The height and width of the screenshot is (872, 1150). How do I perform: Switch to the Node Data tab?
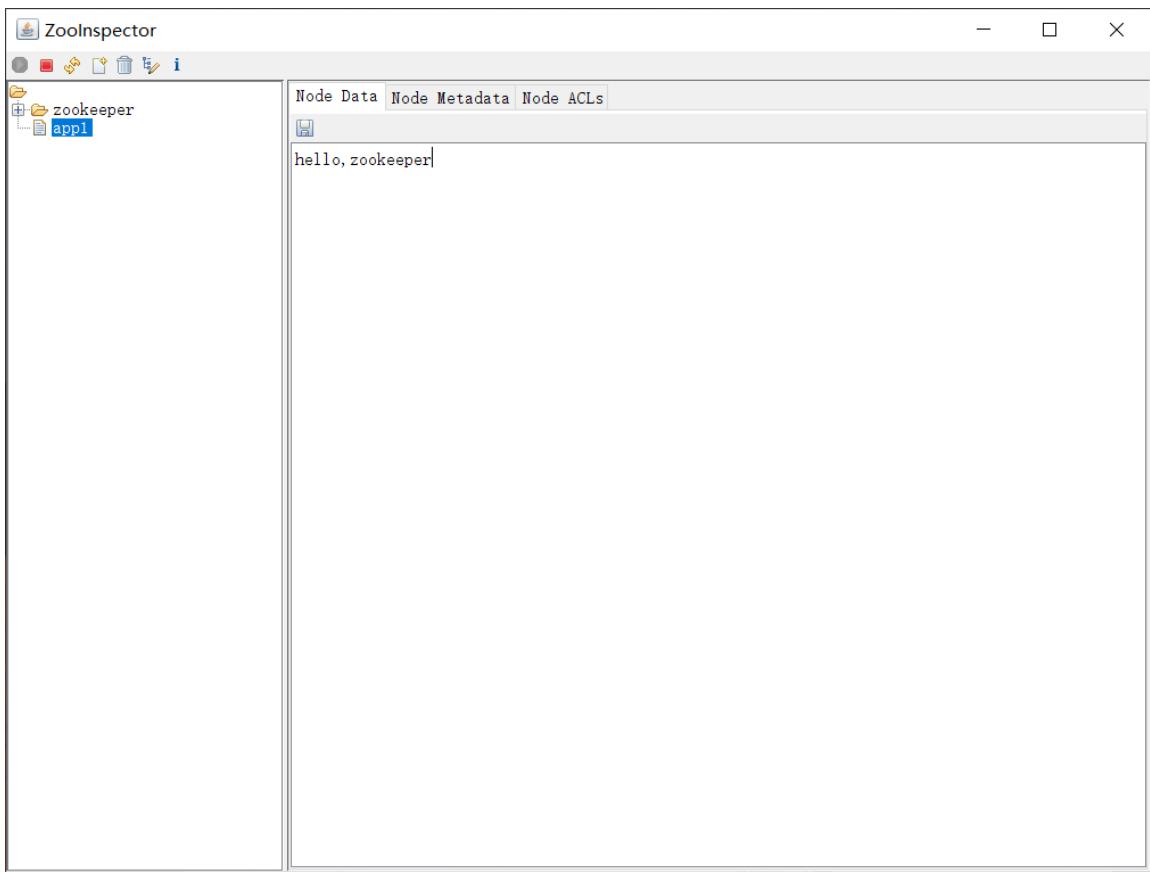(x=337, y=96)
